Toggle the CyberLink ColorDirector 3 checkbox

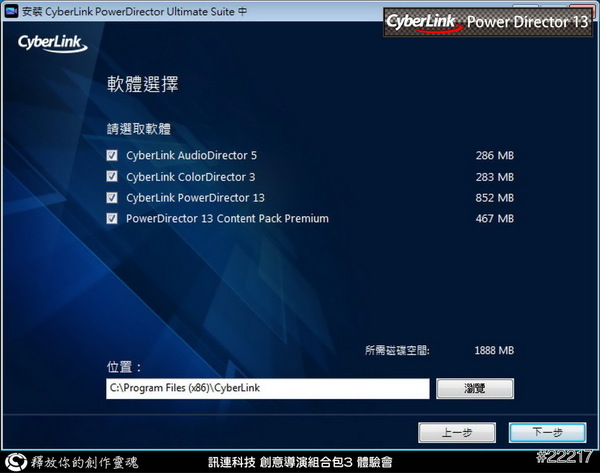(112, 176)
